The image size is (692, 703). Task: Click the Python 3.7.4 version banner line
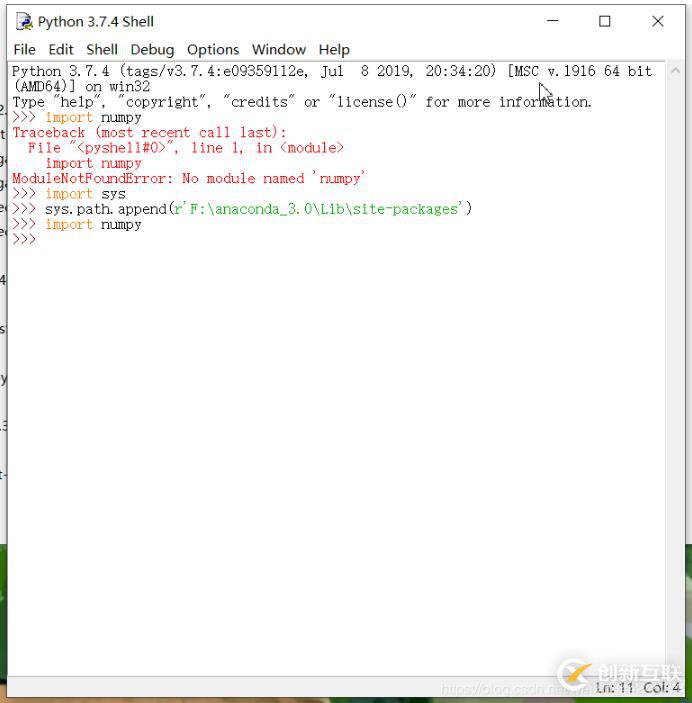(332, 71)
